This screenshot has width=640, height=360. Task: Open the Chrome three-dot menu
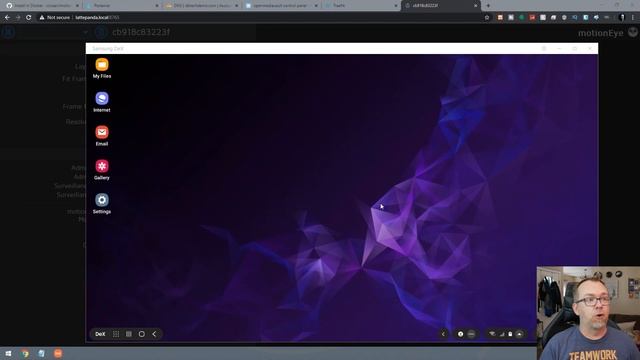(633, 18)
